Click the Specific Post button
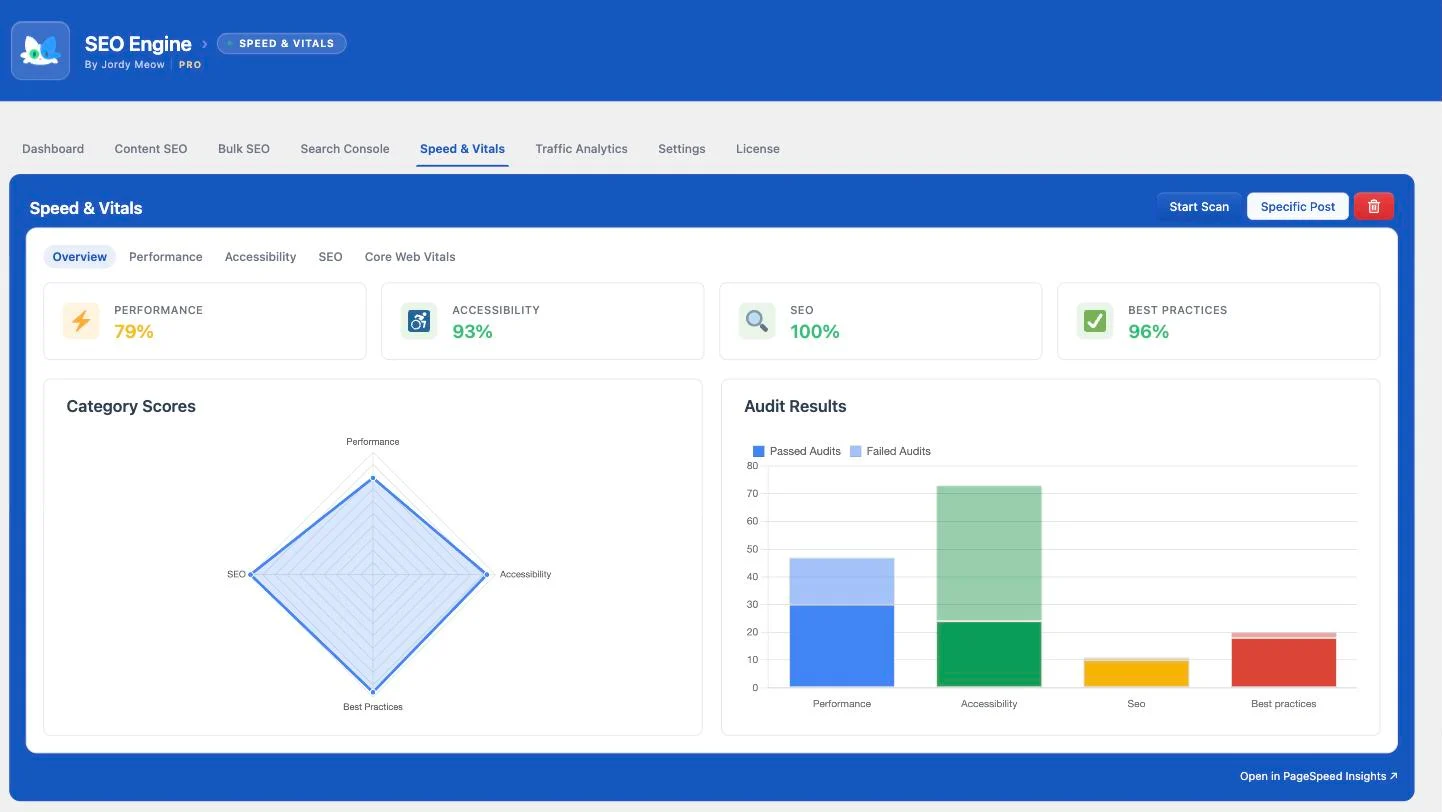The image size is (1442, 812). point(1298,206)
